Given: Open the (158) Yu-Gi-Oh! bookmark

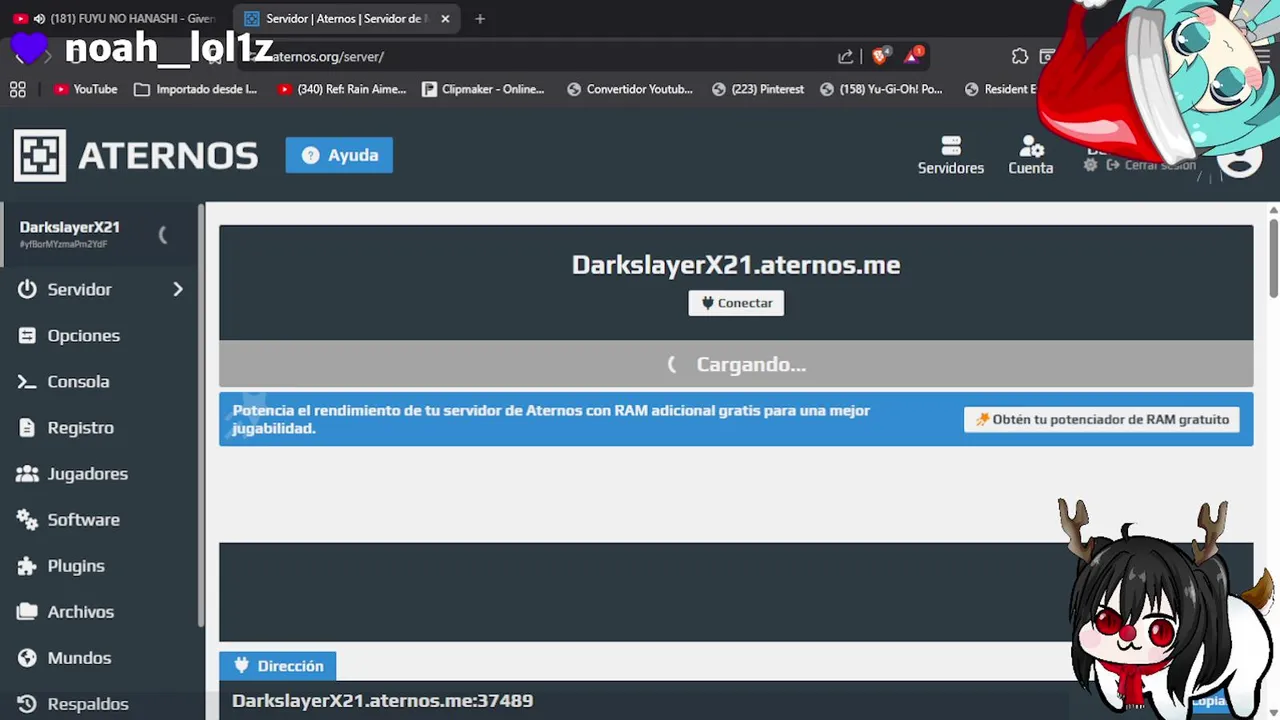Looking at the screenshot, I should tap(881, 89).
